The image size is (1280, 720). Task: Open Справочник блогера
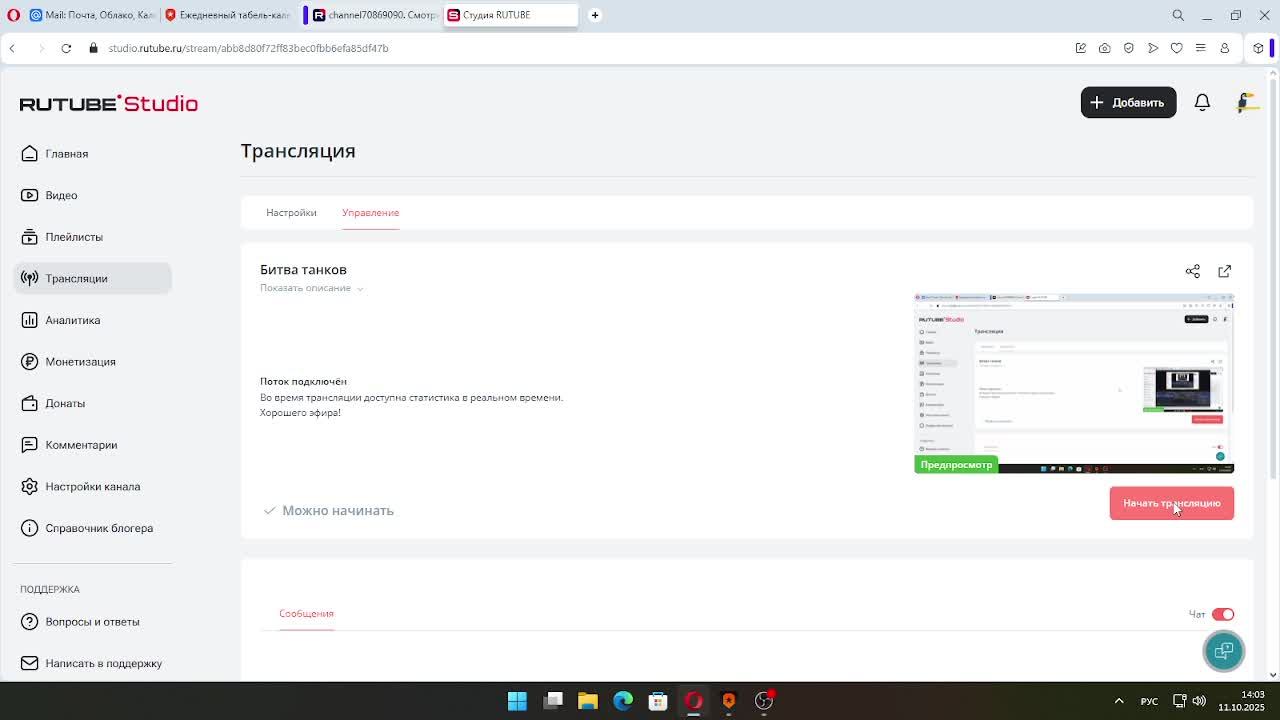99,528
